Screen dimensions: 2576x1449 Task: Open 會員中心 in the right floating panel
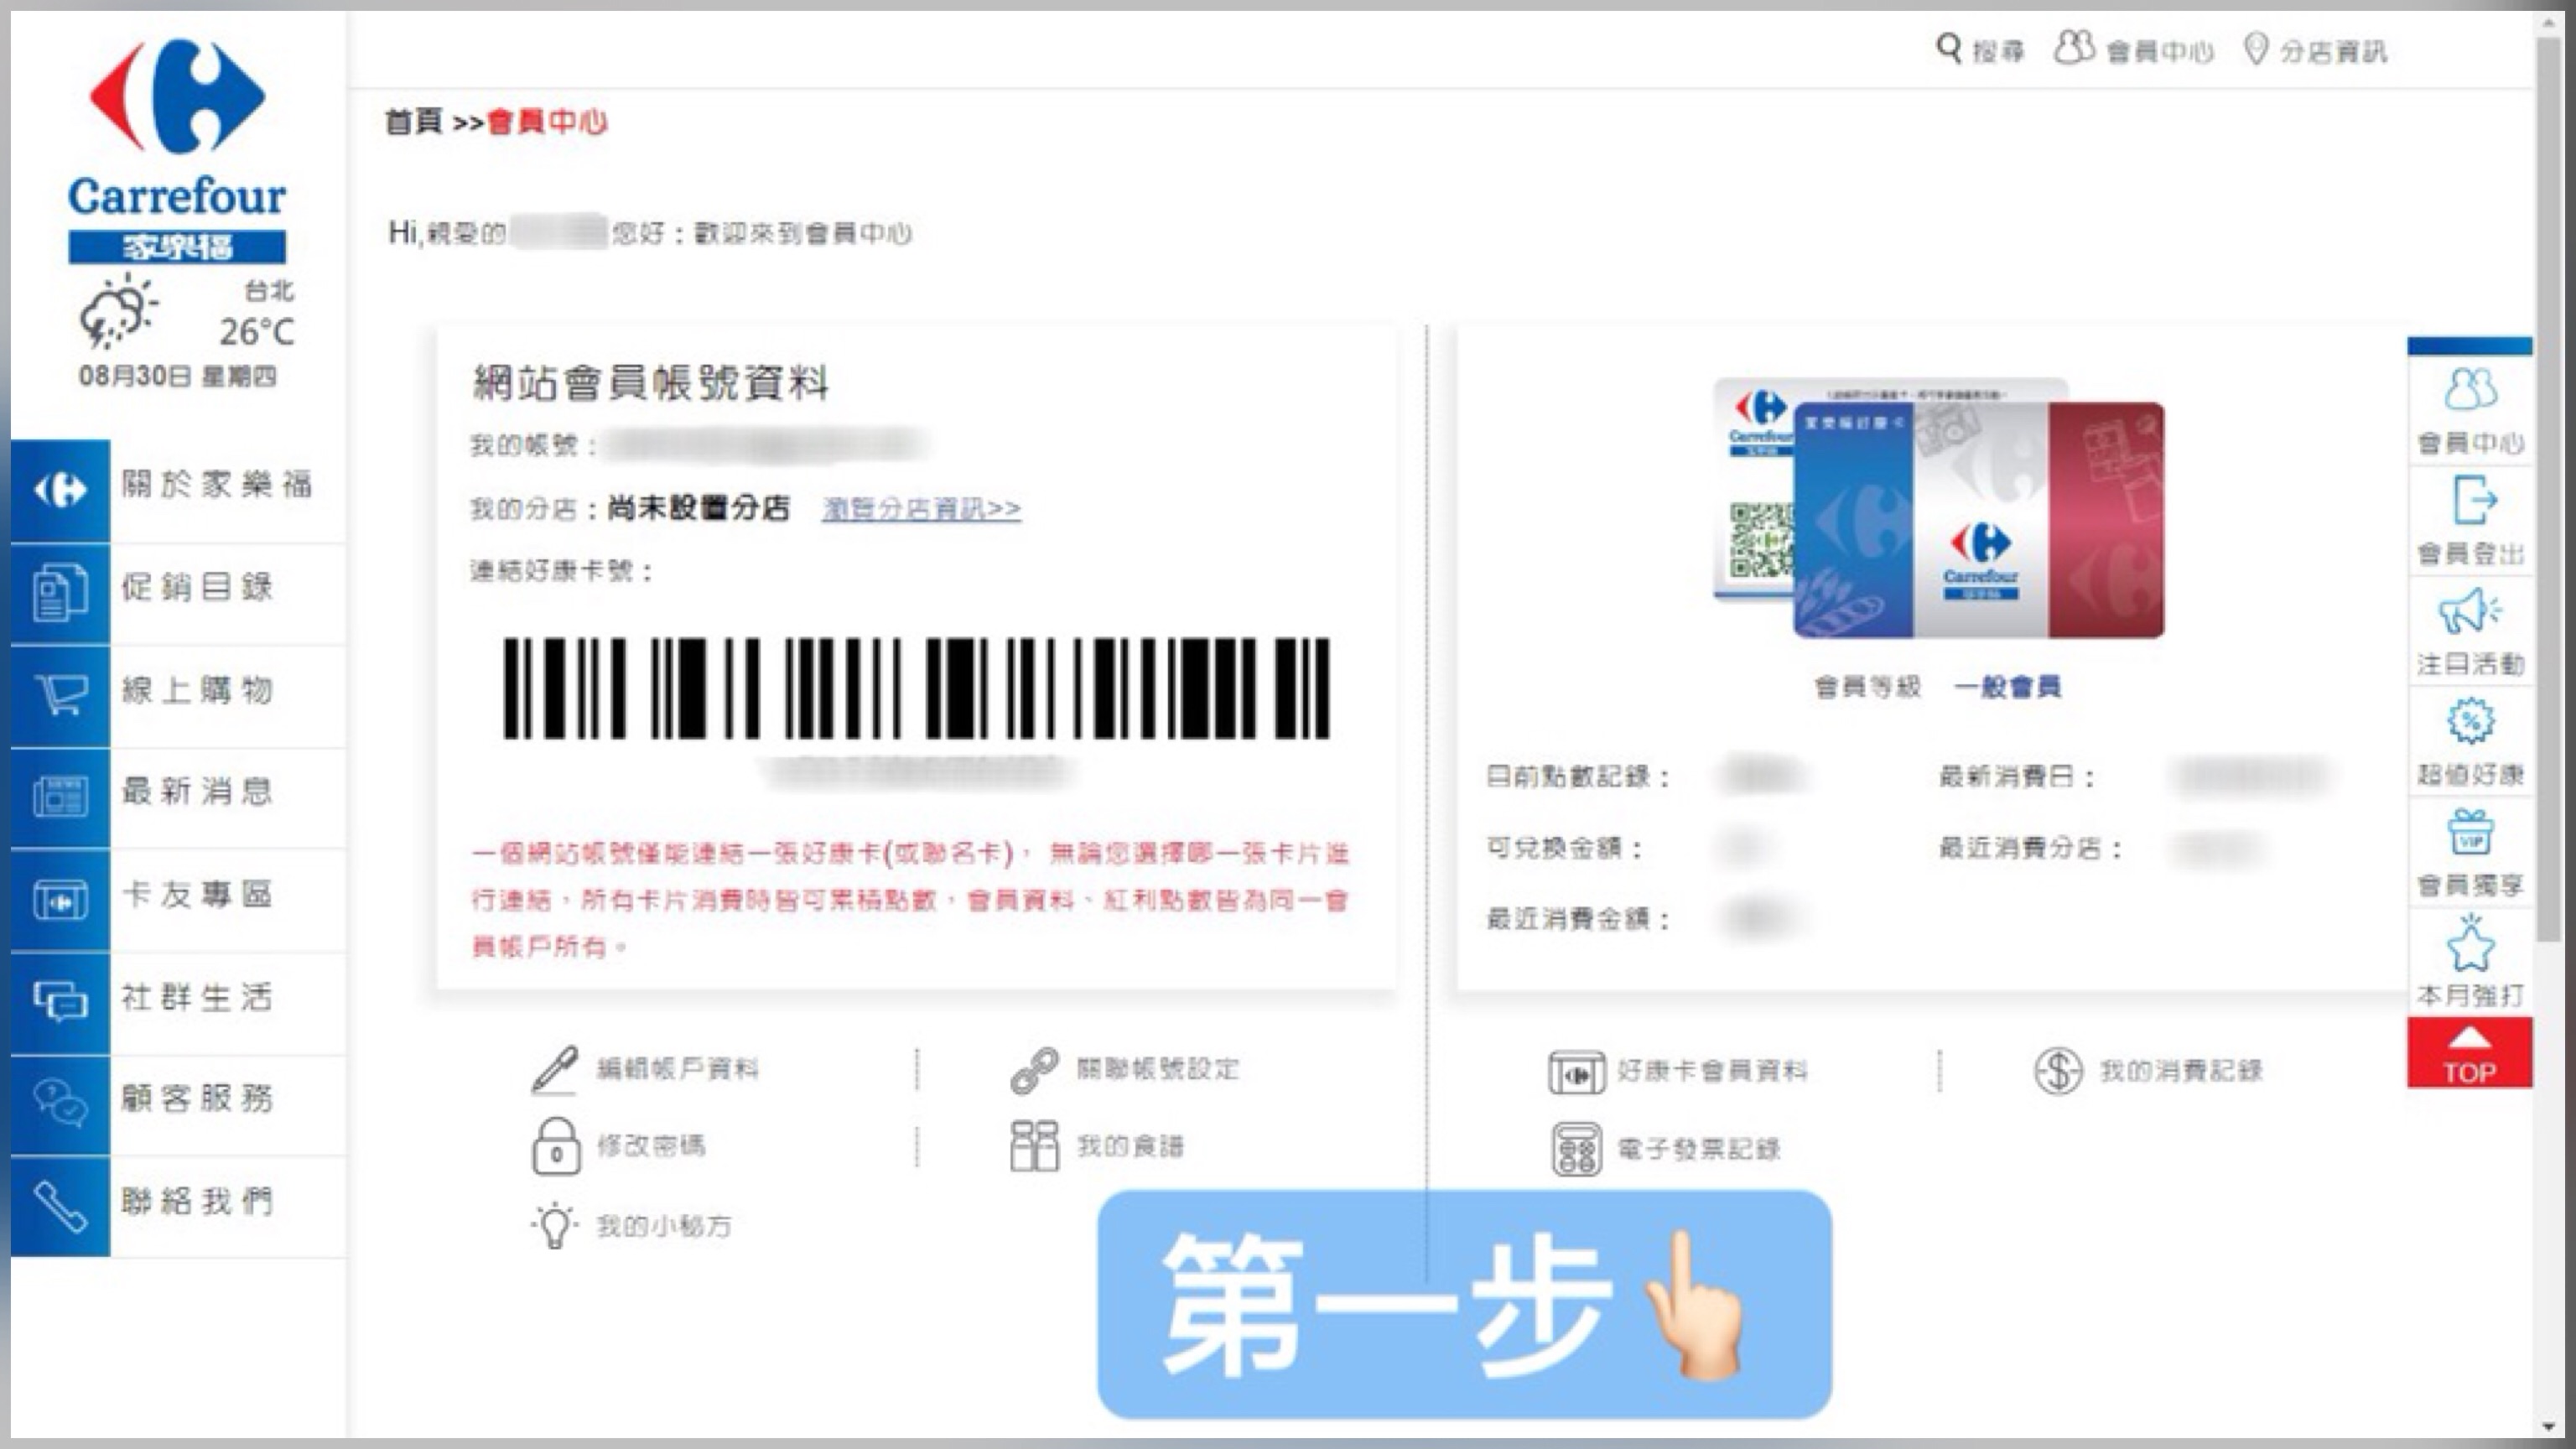coord(2470,410)
